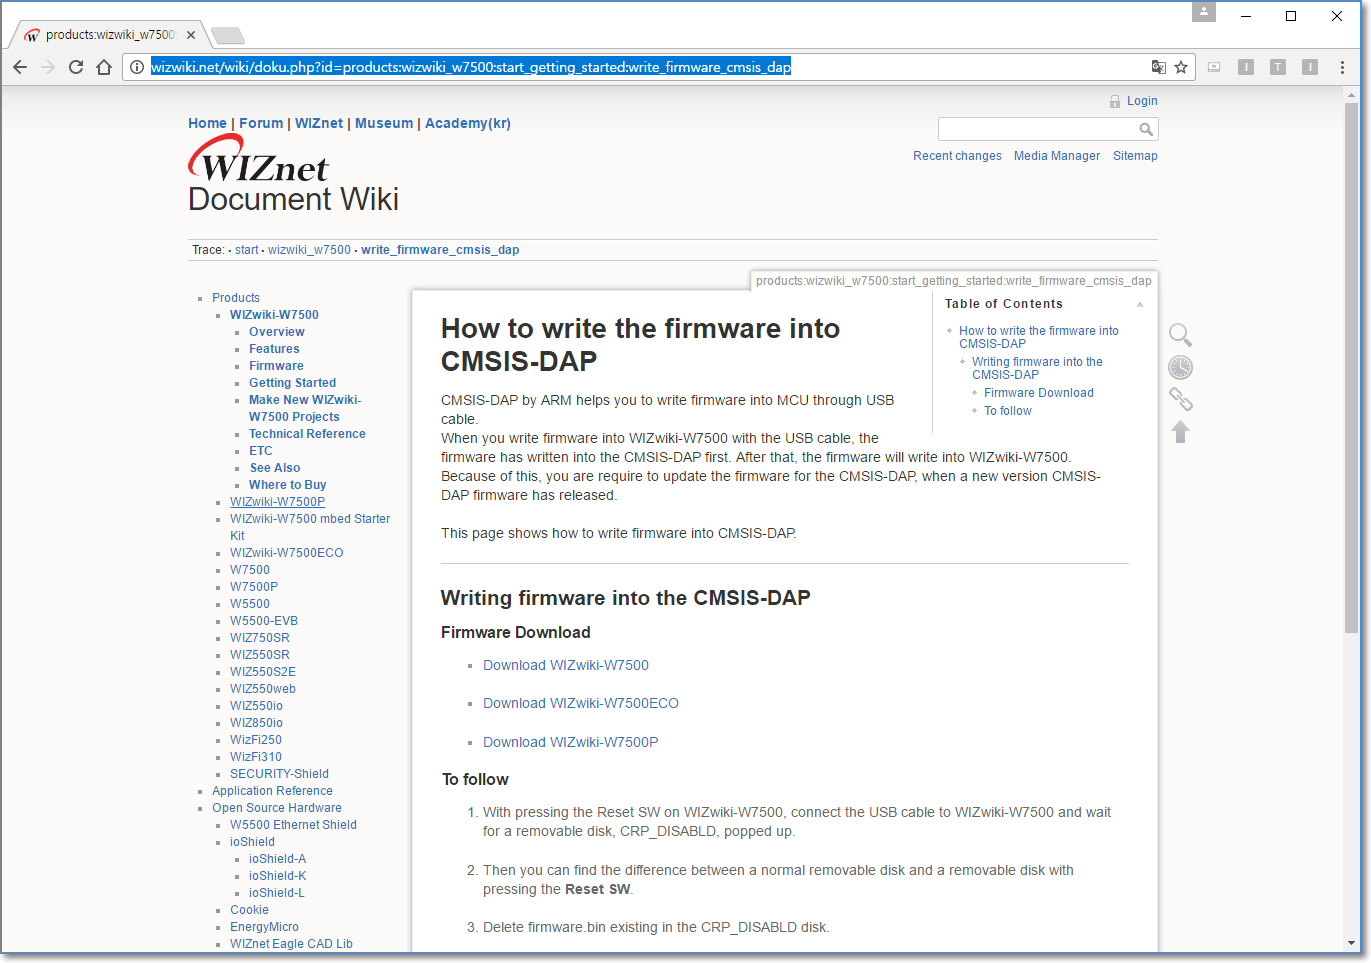Screen dimensions: 1371x963
Task: Open W5500 Ethernet Shield sidebar item
Action: pyautogui.click(x=293, y=825)
